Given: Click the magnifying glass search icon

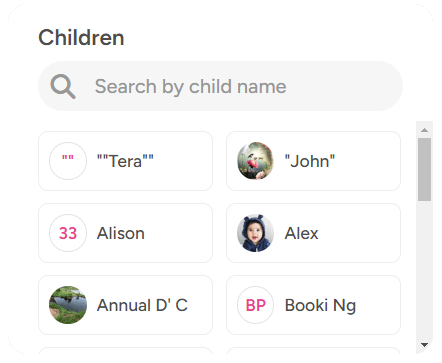Looking at the screenshot, I should 63,86.
